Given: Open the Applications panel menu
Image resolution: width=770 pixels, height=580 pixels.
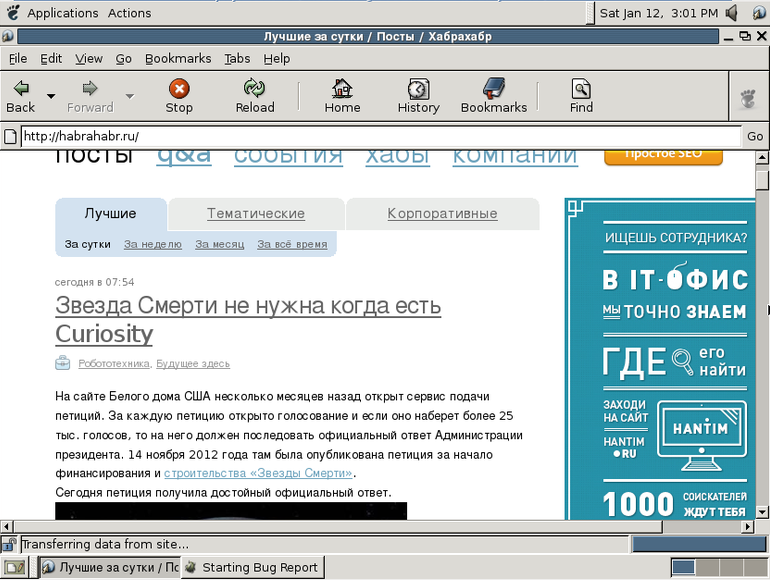Looking at the screenshot, I should (x=62, y=13).
